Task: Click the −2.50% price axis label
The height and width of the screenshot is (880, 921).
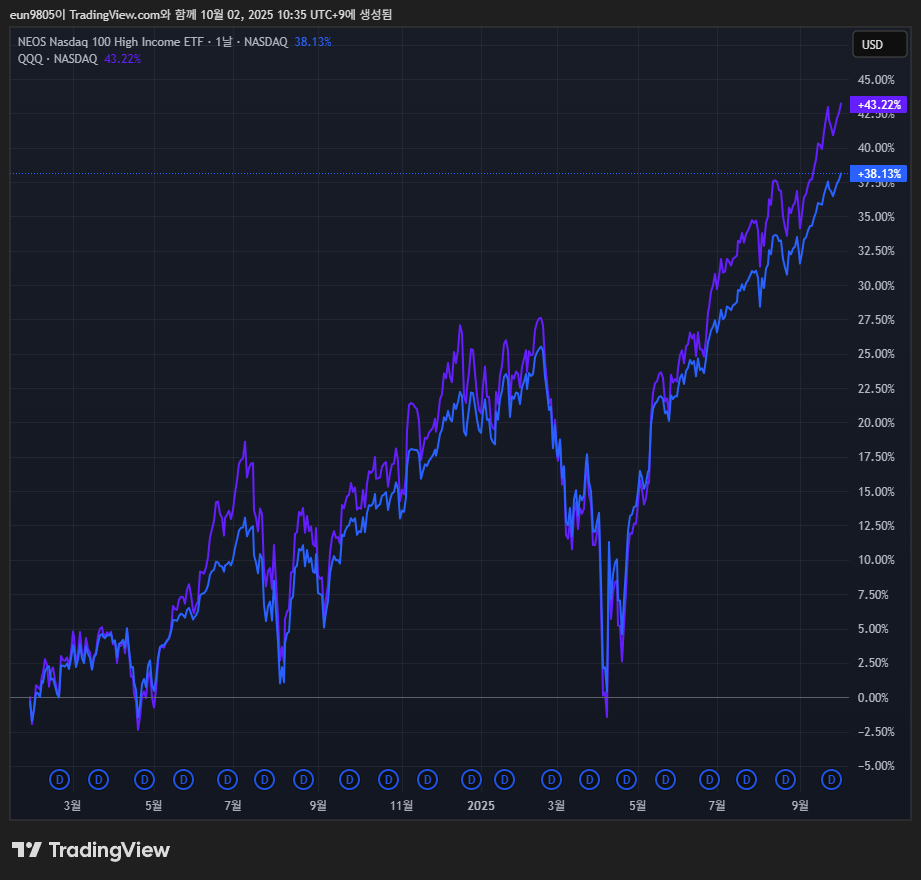Action: click(x=876, y=732)
